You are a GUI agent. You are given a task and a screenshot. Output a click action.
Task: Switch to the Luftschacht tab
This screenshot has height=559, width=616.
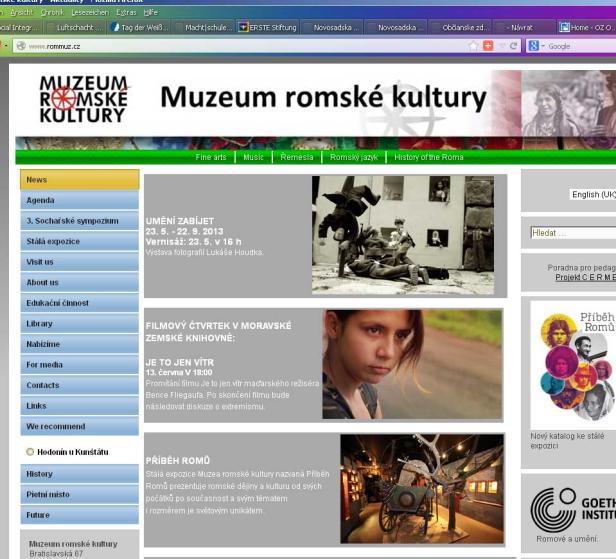tap(74, 27)
